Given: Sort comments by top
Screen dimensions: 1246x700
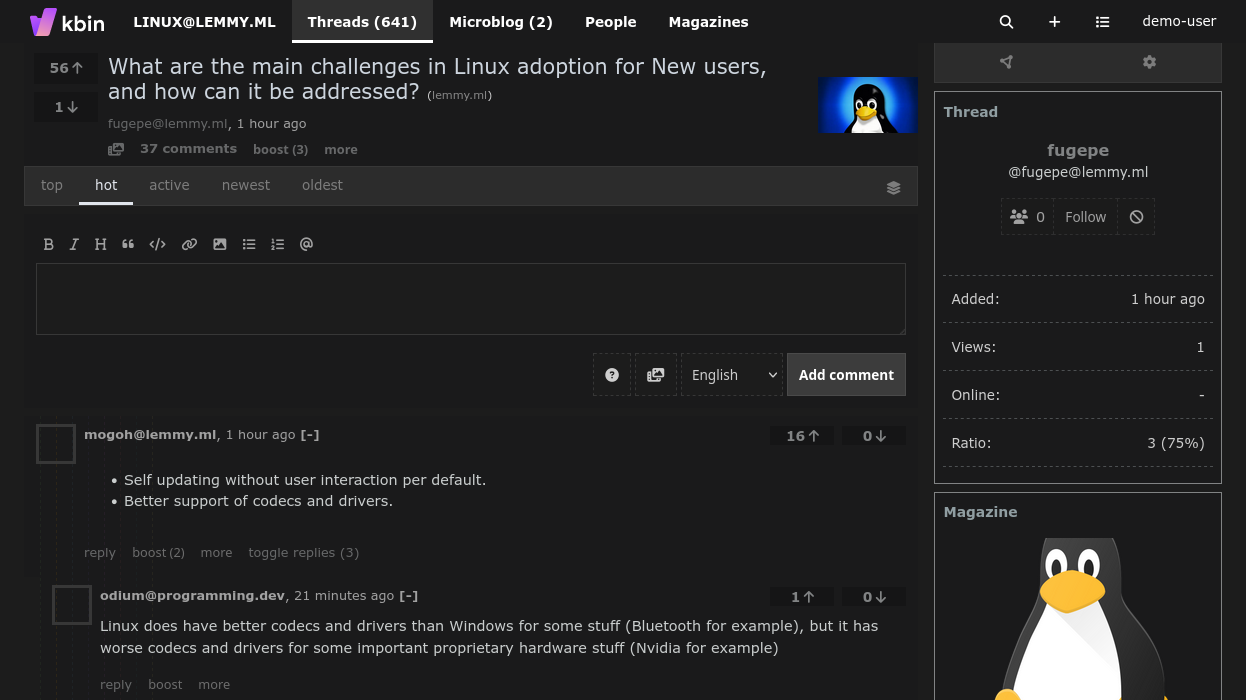Looking at the screenshot, I should (52, 186).
